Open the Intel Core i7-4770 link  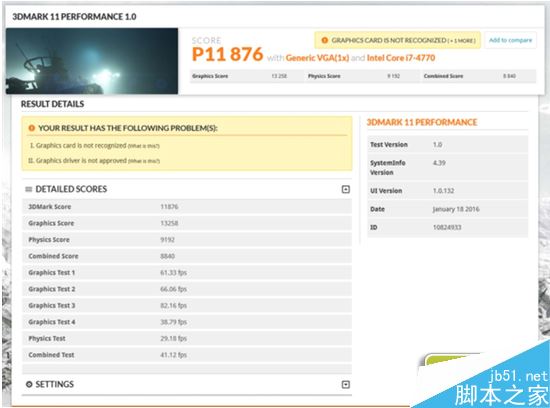(x=401, y=58)
